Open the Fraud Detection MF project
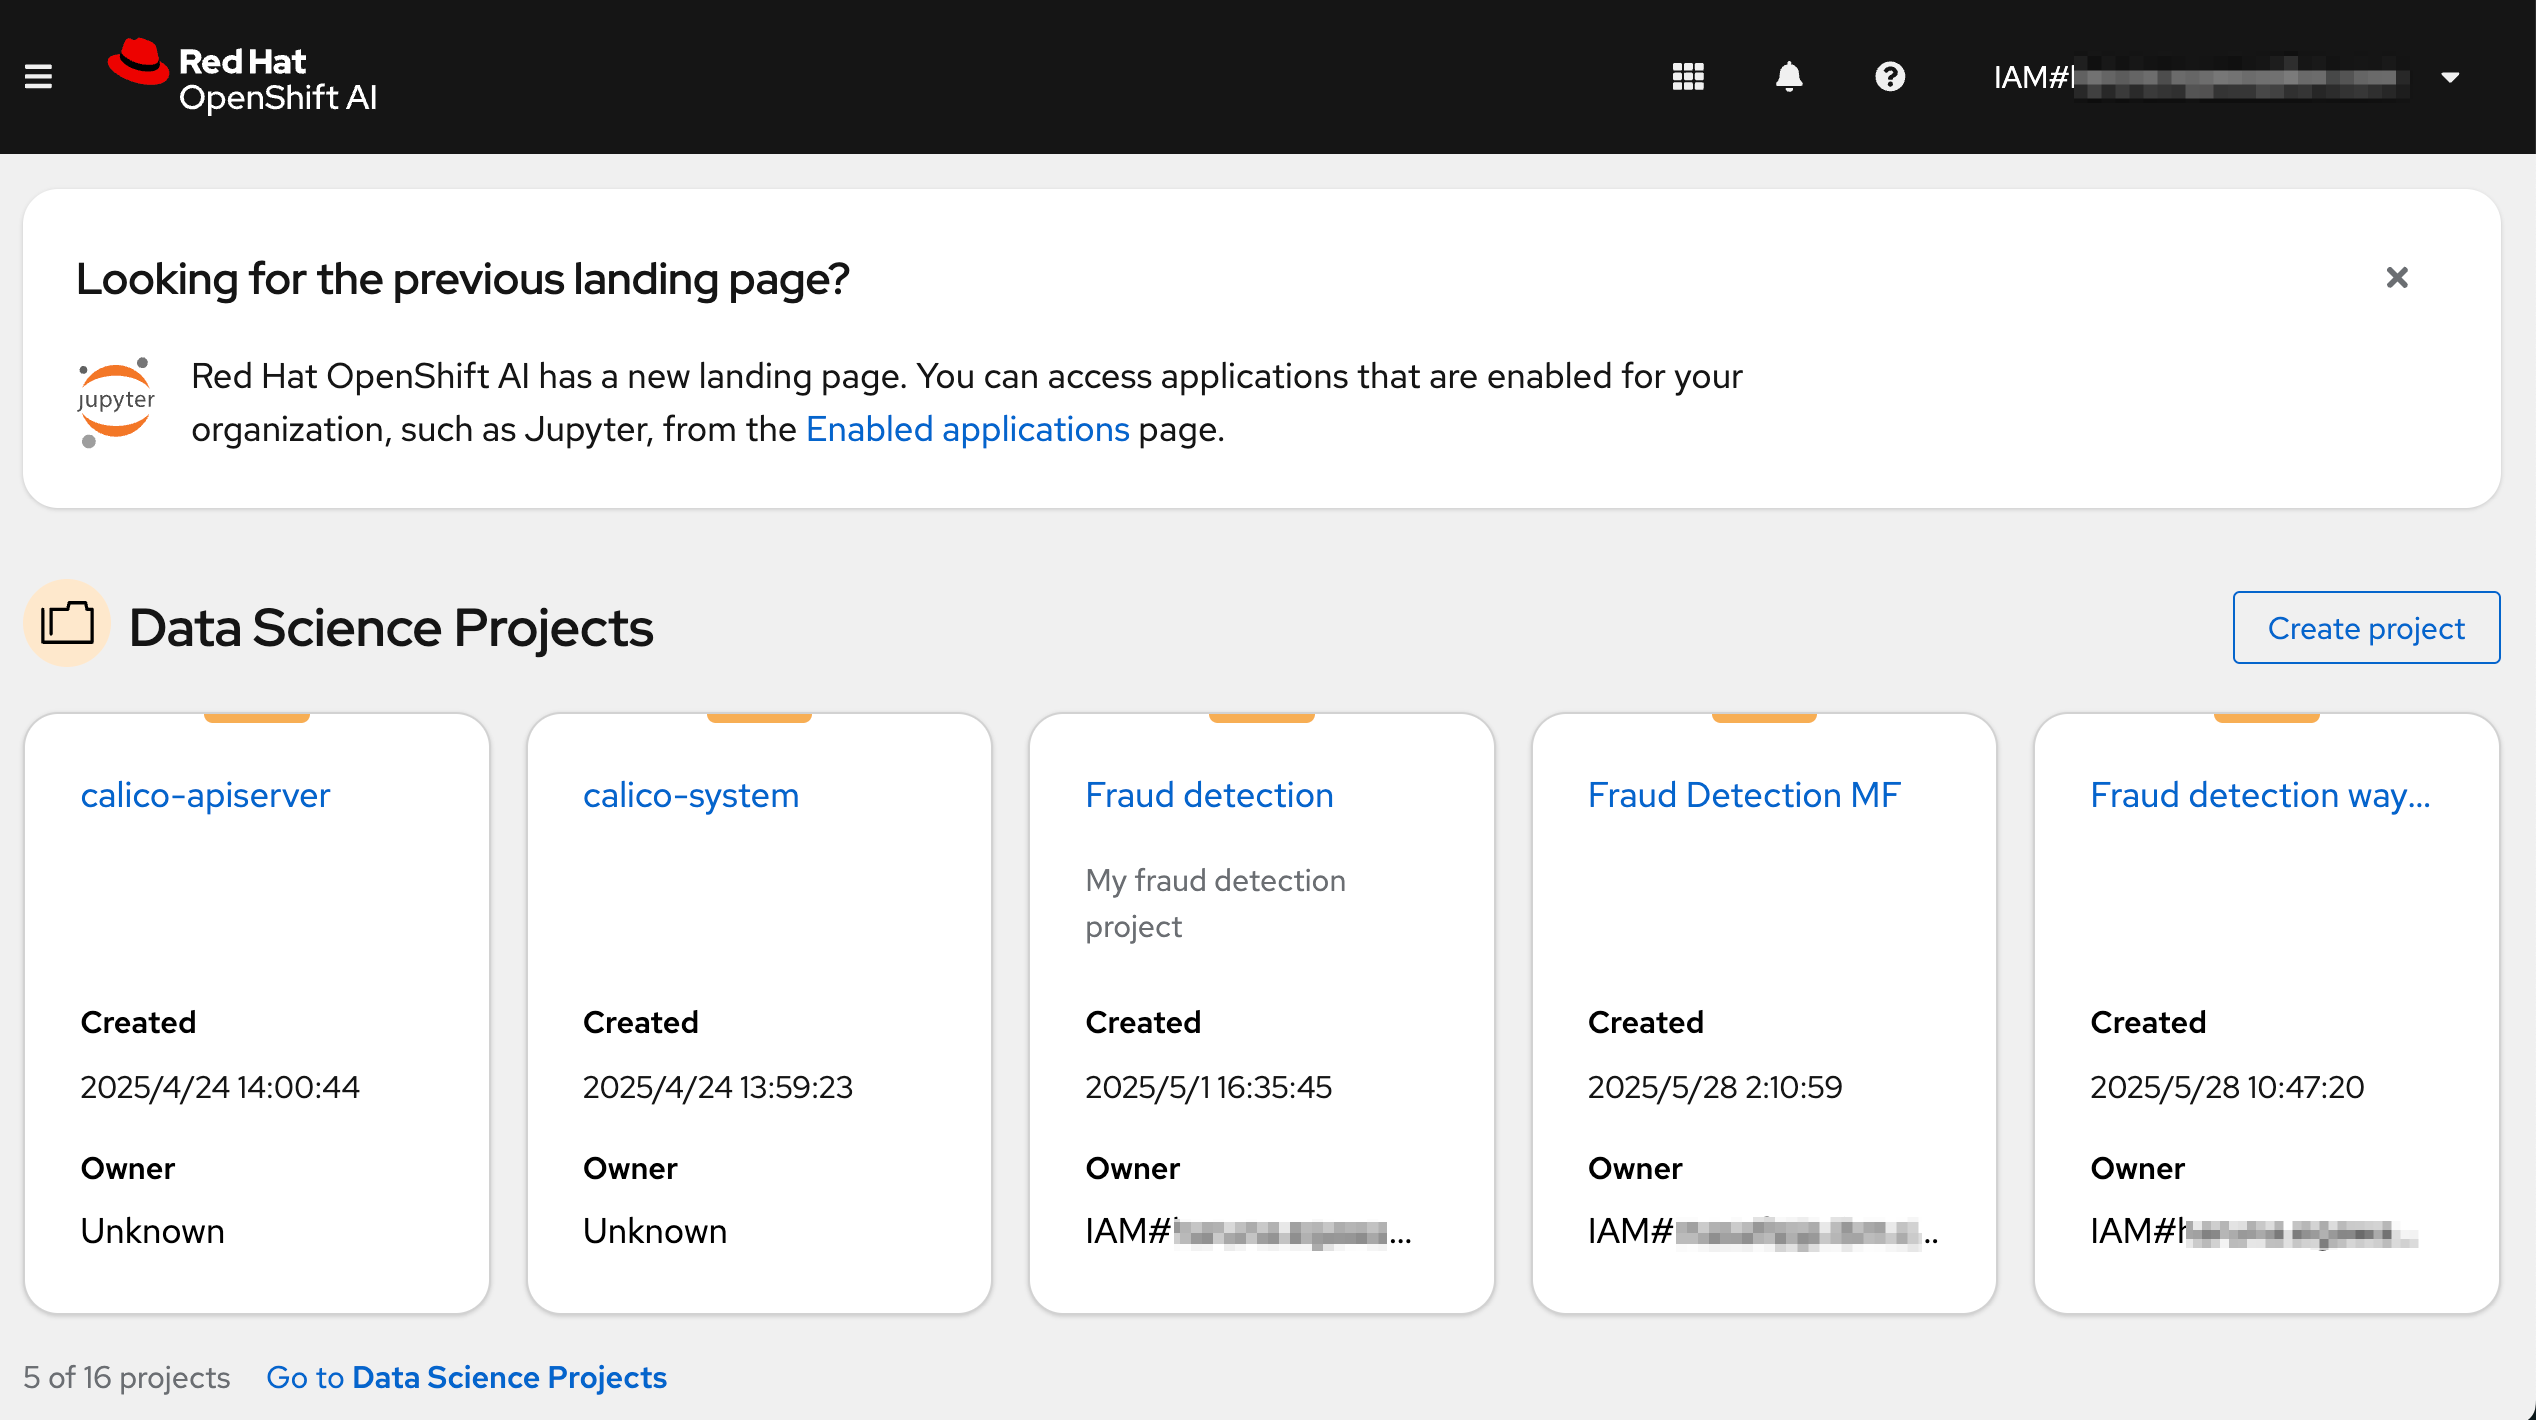This screenshot has height=1420, width=2536. [1742, 794]
